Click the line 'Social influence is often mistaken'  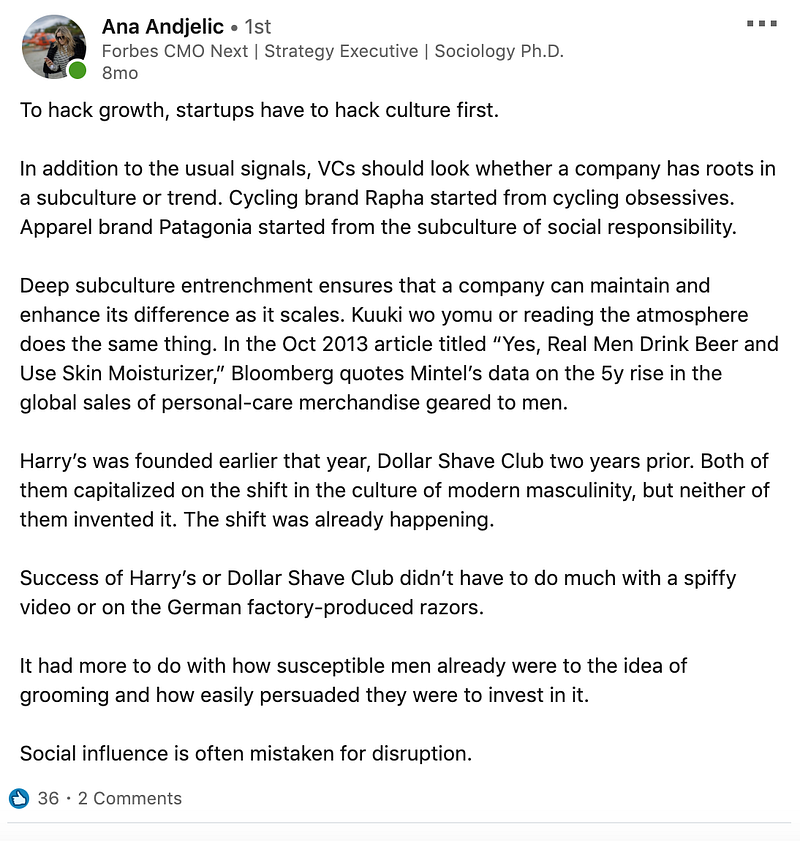pyautogui.click(x=246, y=754)
